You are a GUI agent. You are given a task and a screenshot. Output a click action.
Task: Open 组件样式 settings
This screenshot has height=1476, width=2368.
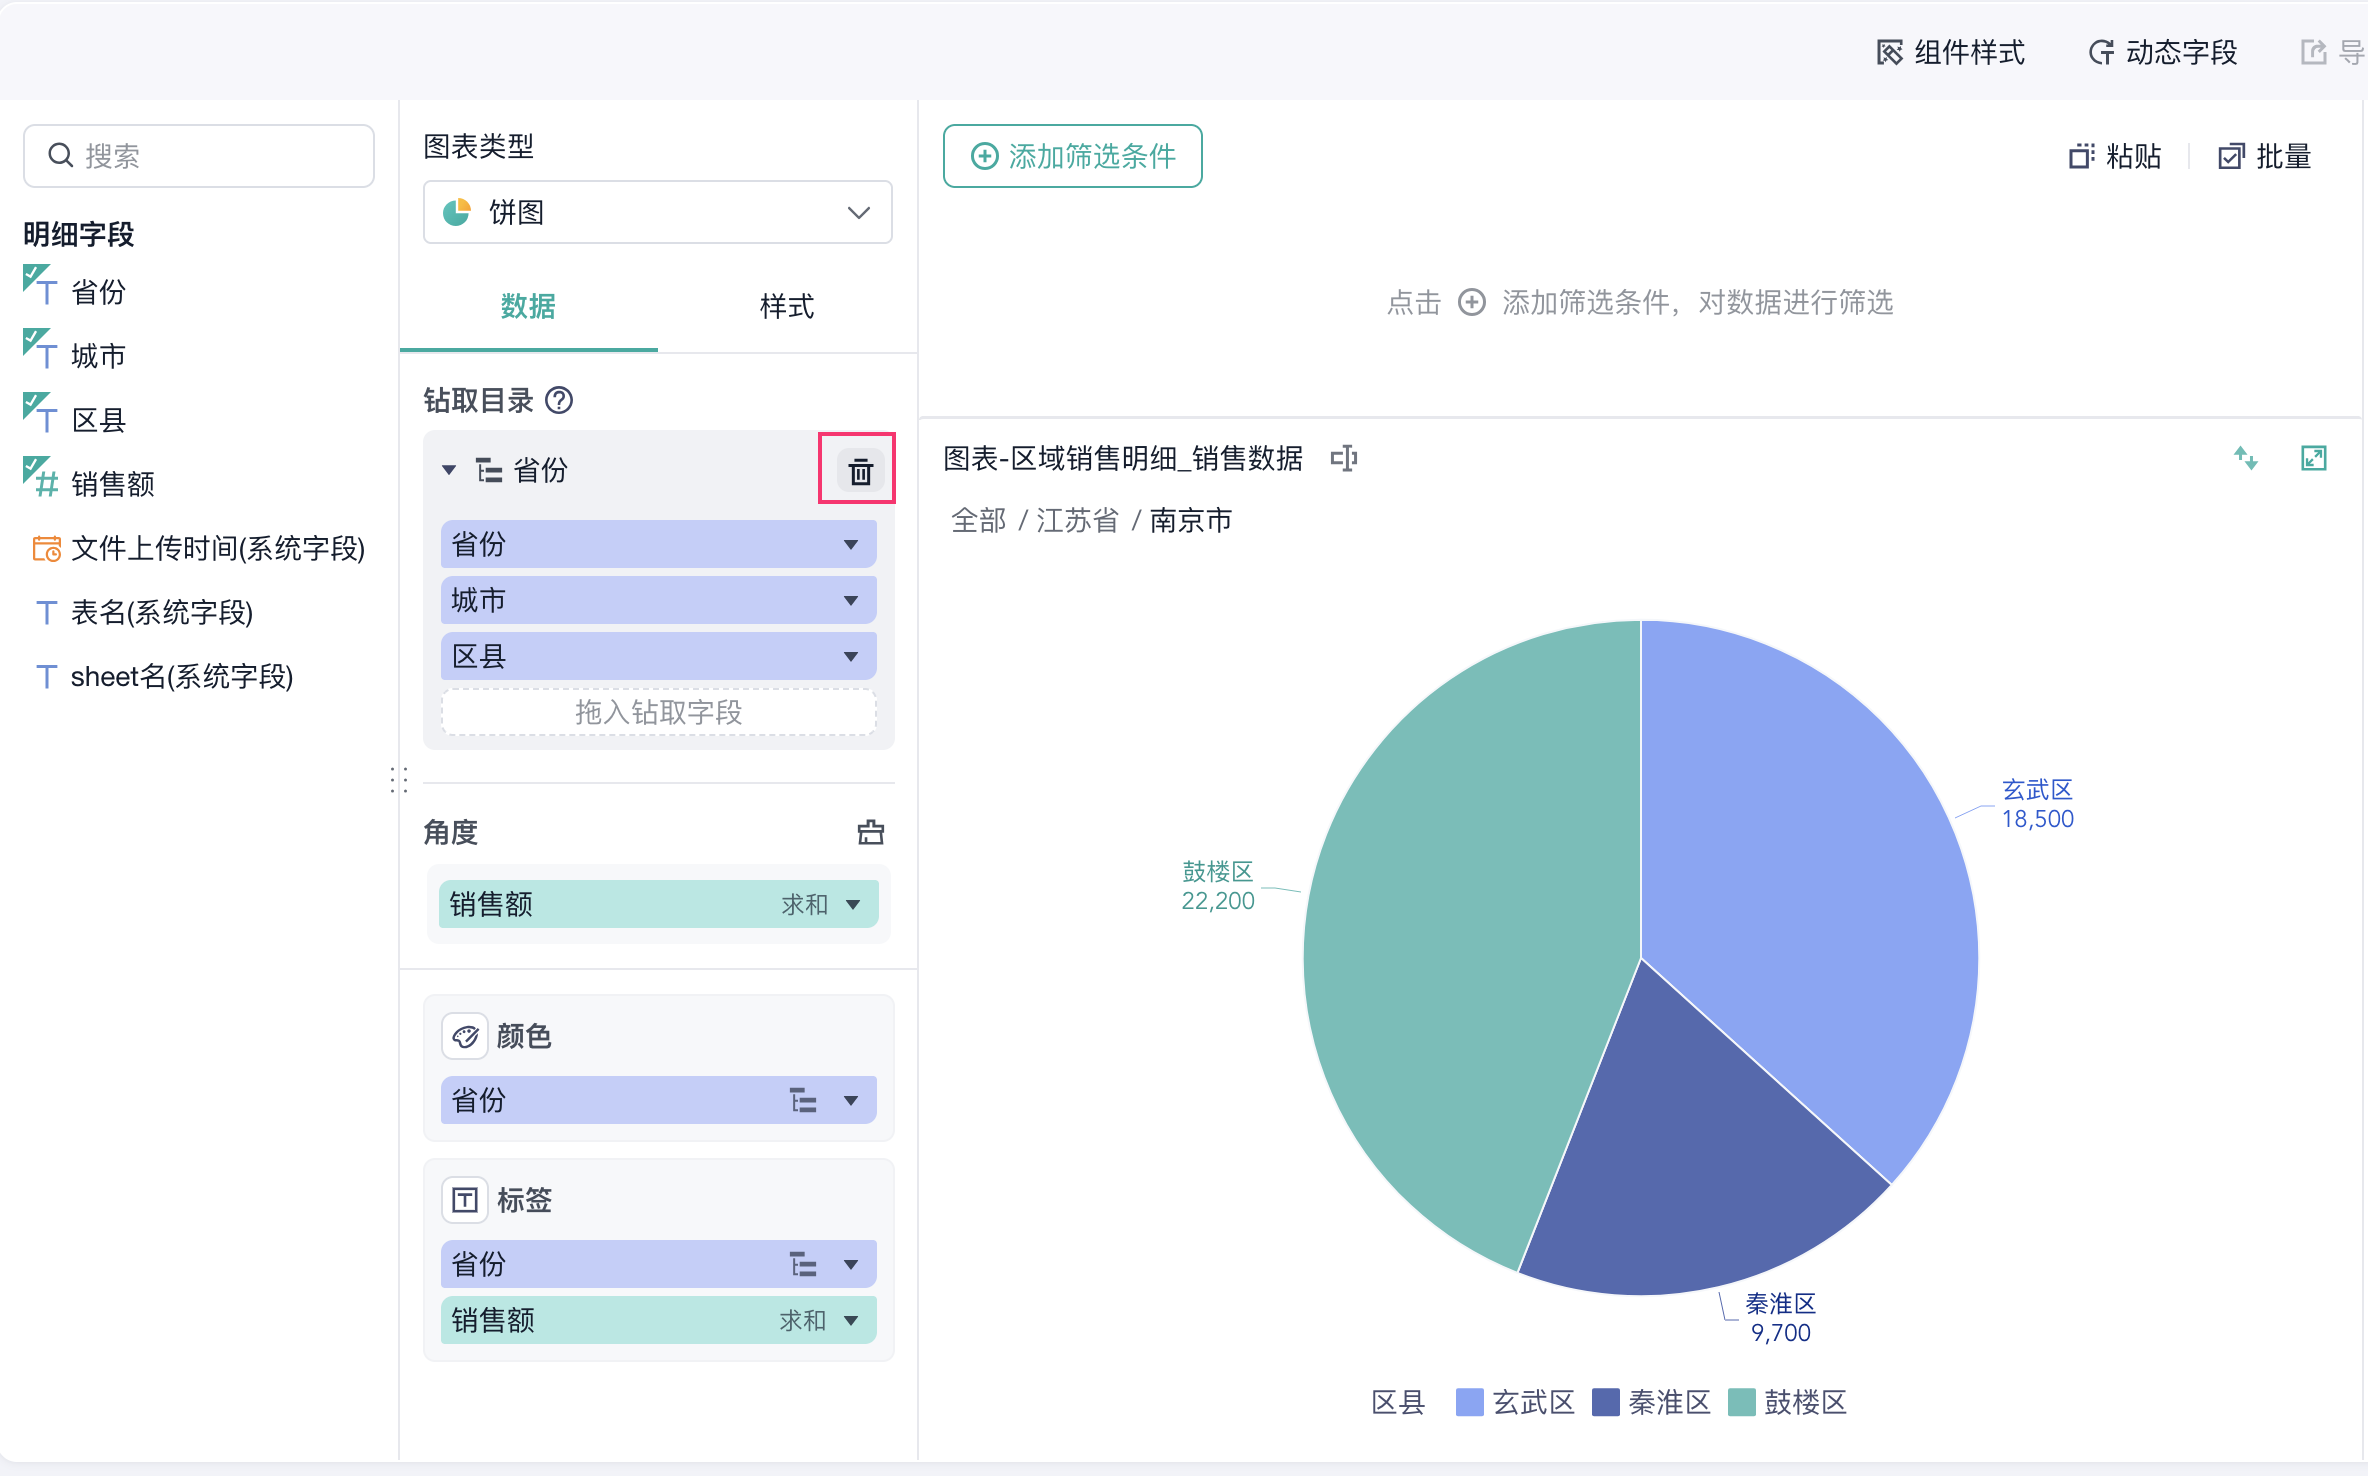point(1950,52)
